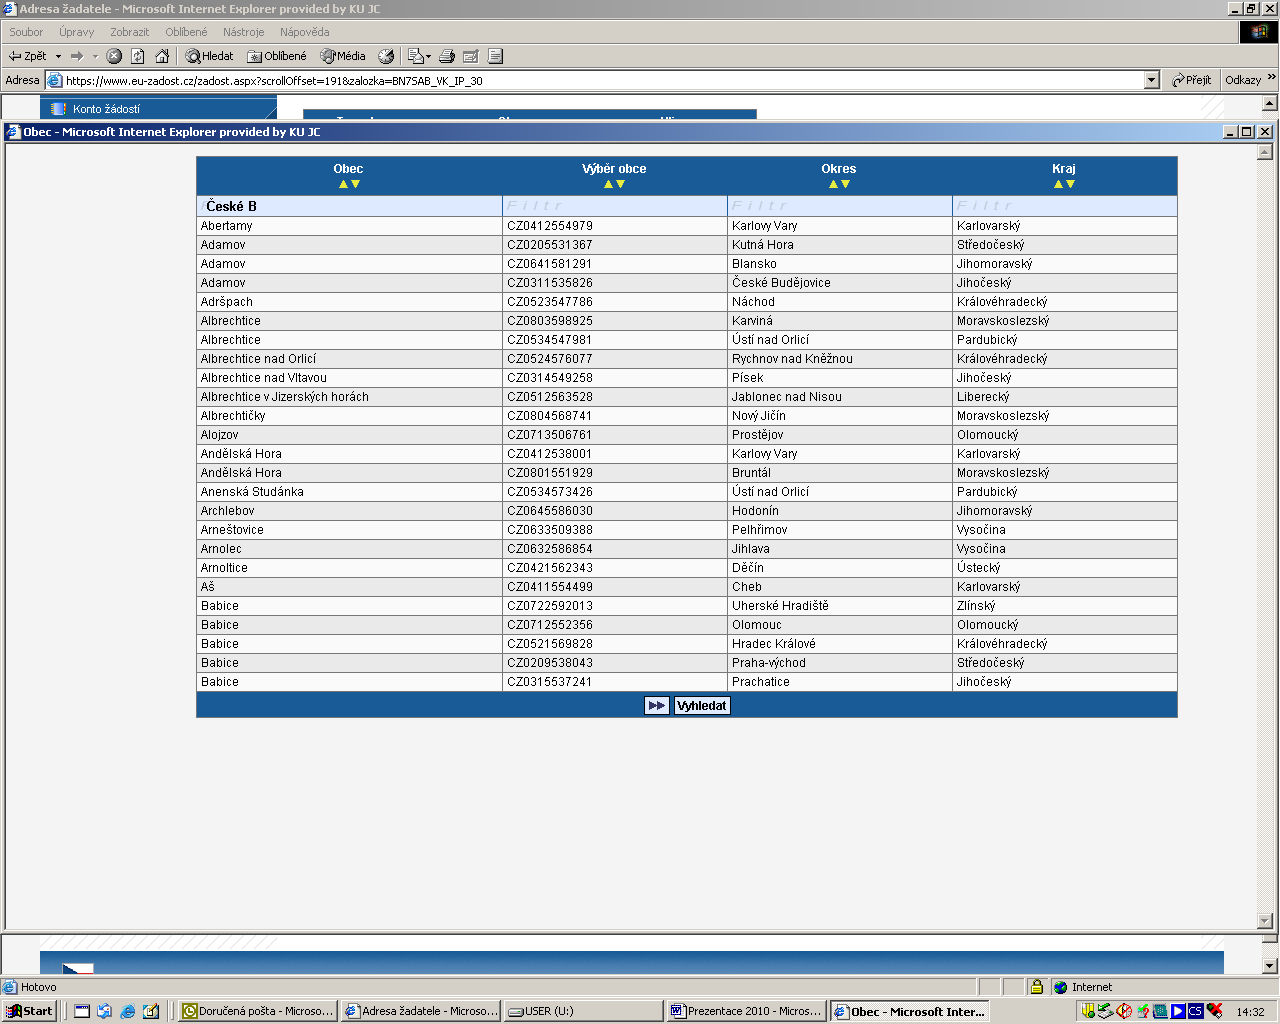Open the Hledat search tool

(209, 56)
